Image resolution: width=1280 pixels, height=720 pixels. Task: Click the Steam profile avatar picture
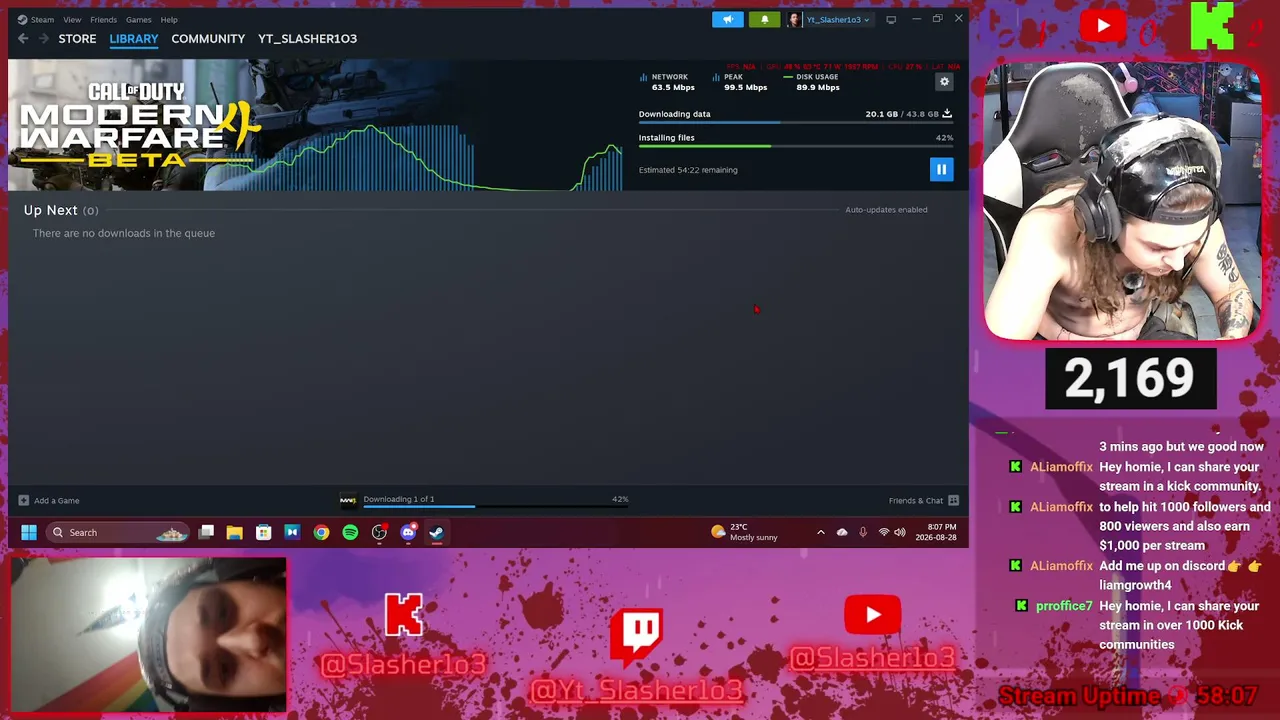coord(794,19)
